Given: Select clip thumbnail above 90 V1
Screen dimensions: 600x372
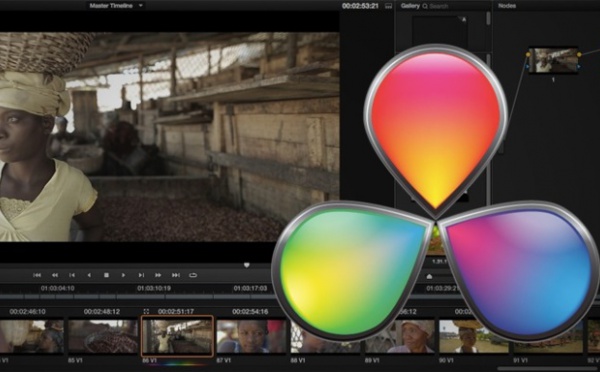Looking at the screenshot, I should (474, 336).
